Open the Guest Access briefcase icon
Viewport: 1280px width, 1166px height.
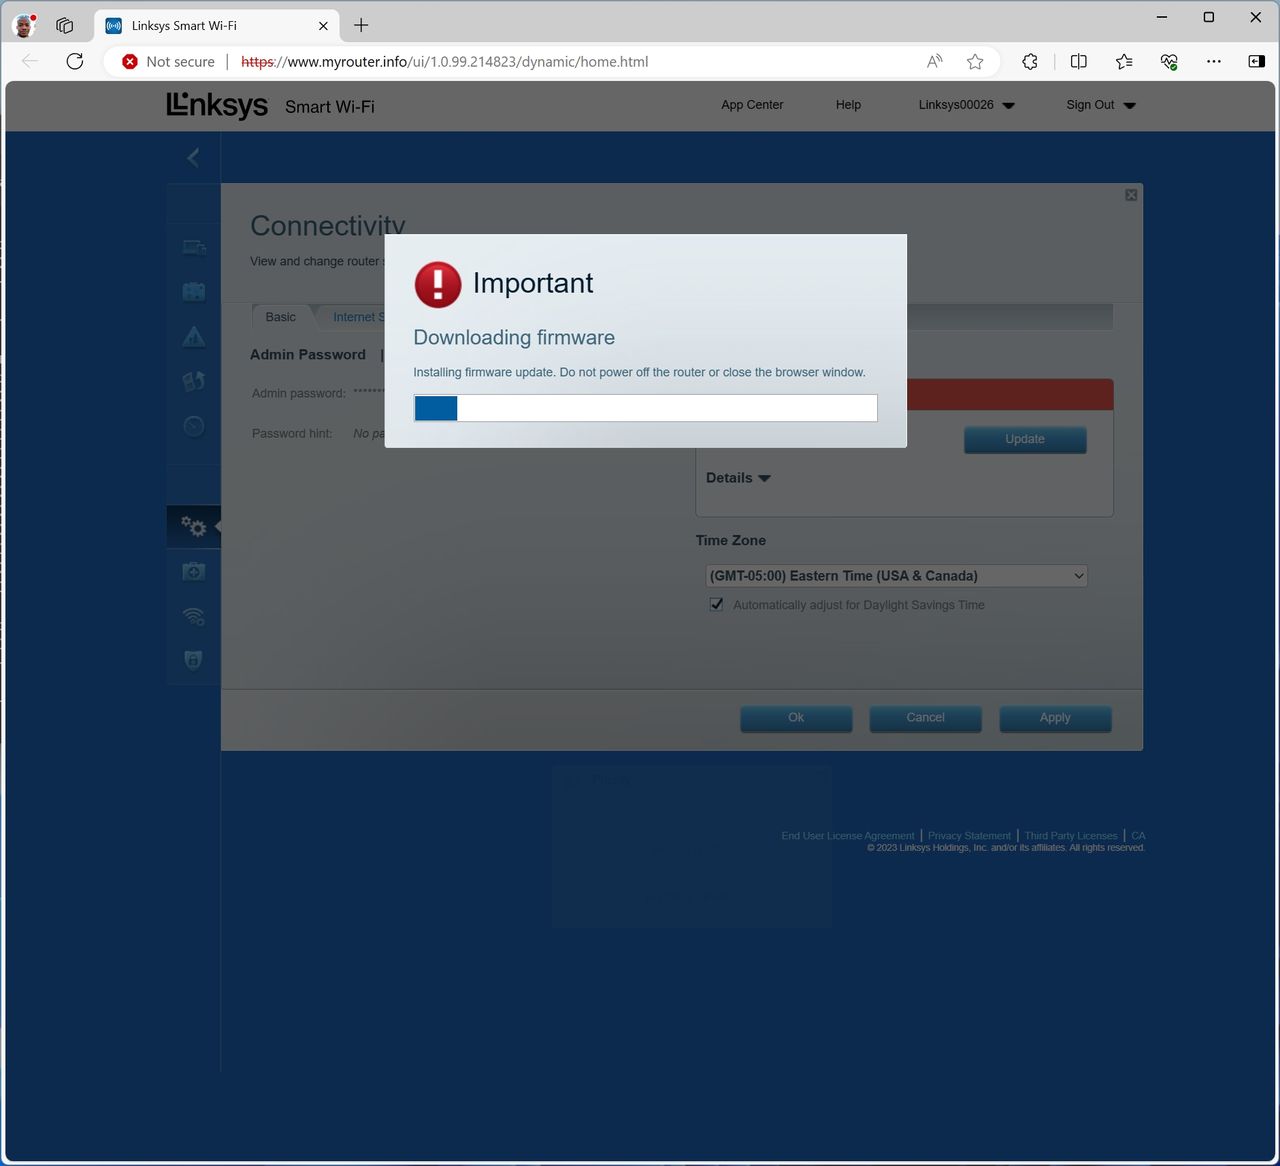(x=194, y=292)
